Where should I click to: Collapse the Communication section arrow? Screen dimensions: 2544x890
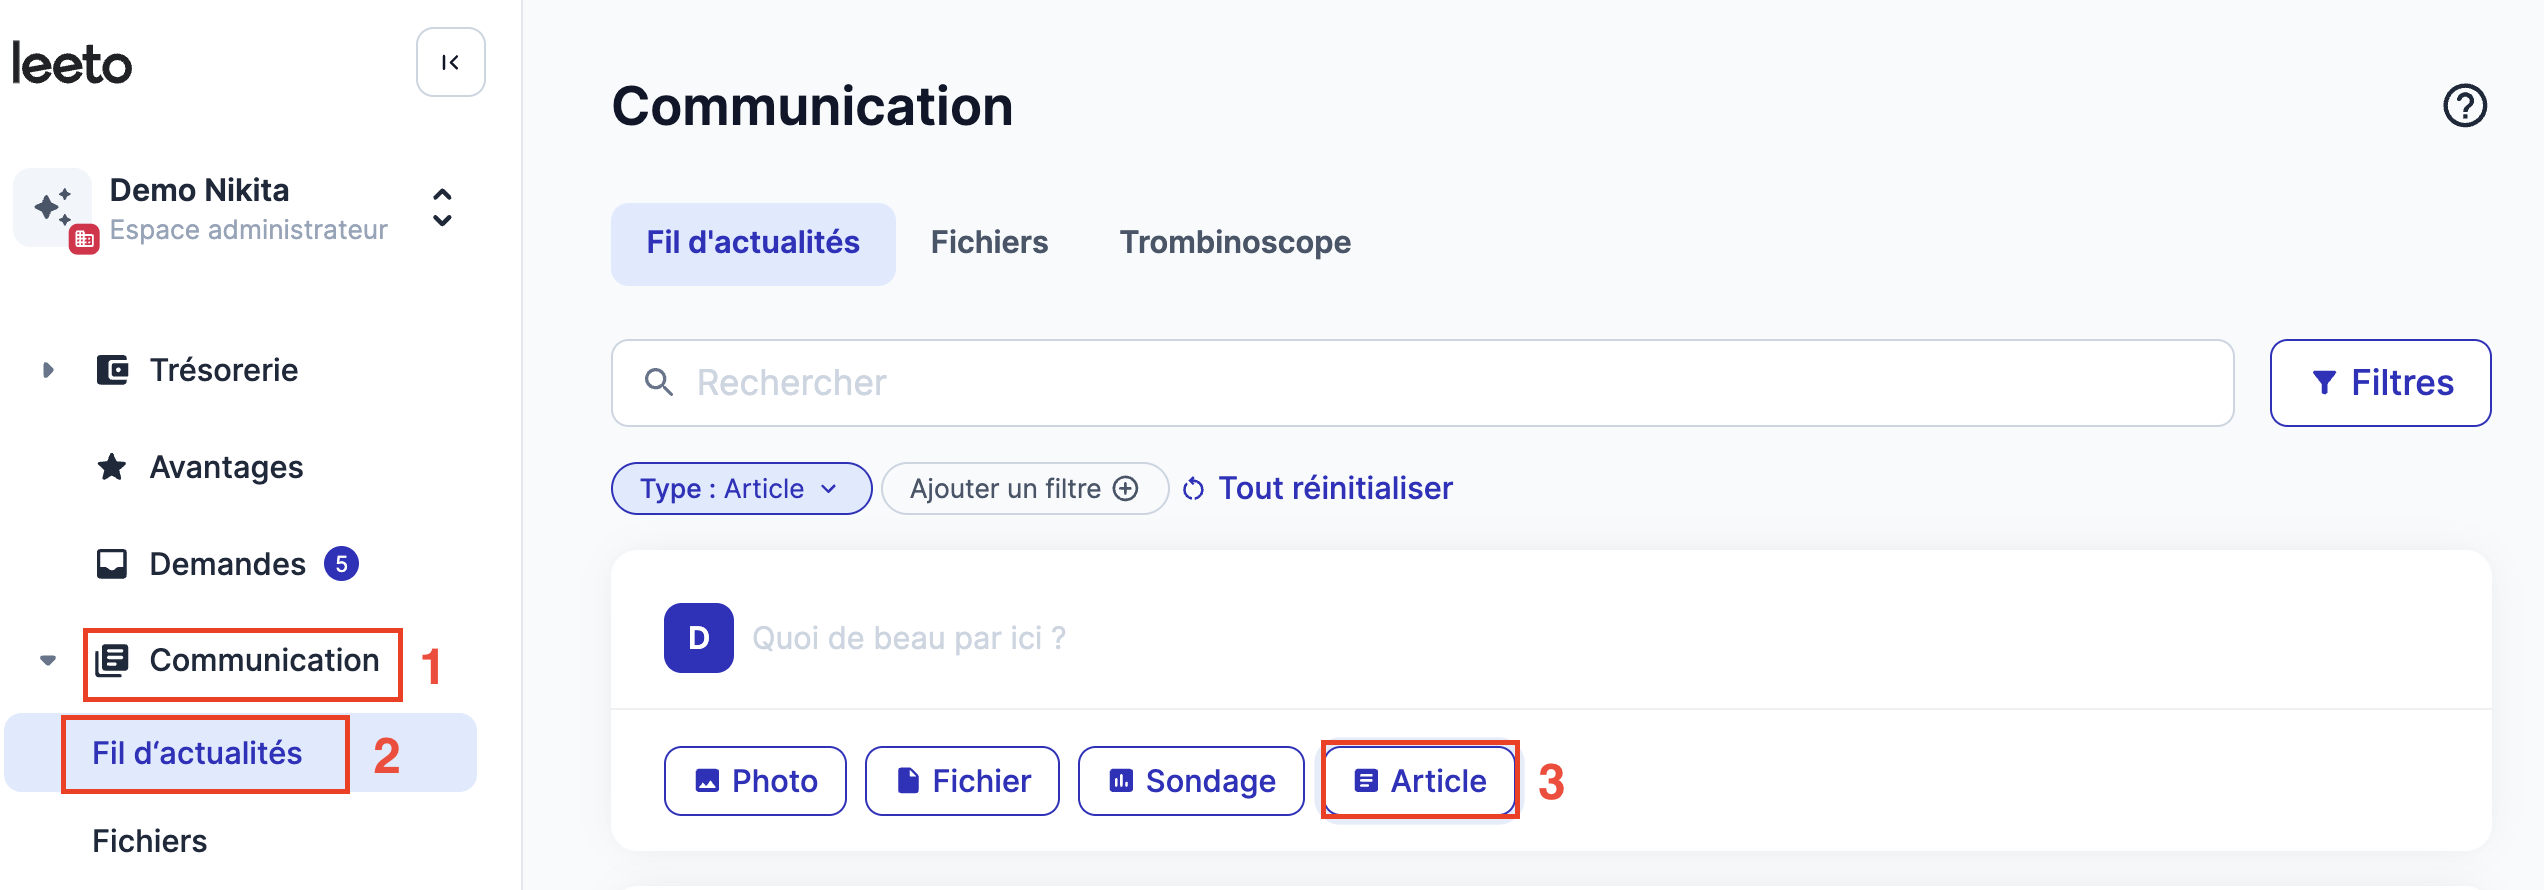pos(47,660)
